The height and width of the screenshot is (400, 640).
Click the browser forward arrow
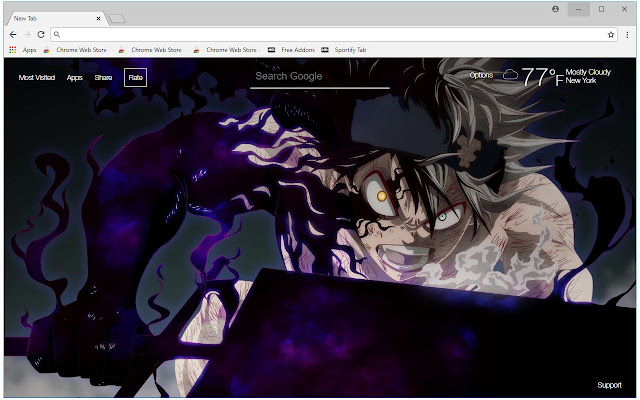[27, 35]
